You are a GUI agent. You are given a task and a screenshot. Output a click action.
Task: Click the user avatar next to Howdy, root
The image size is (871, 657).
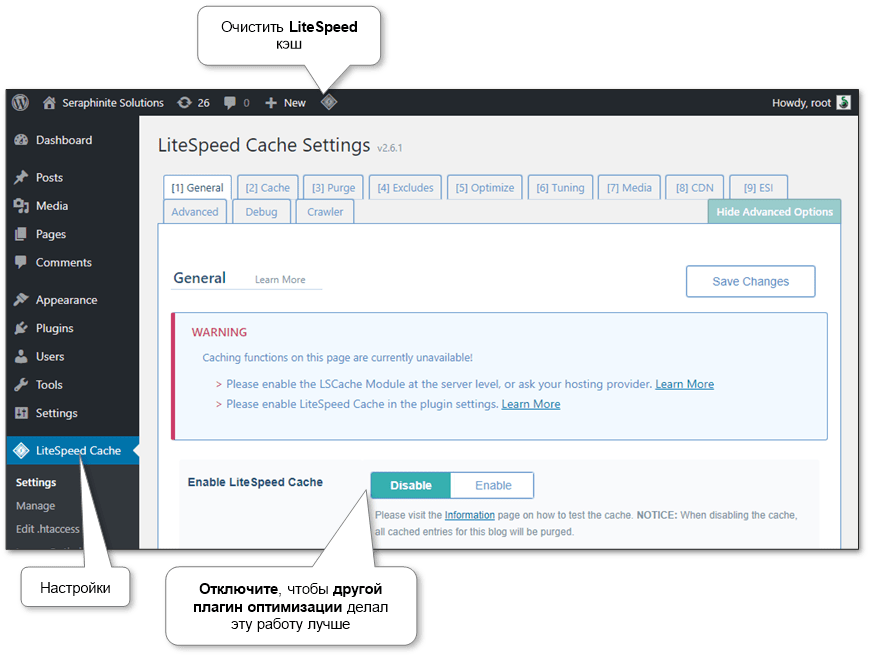click(x=843, y=102)
